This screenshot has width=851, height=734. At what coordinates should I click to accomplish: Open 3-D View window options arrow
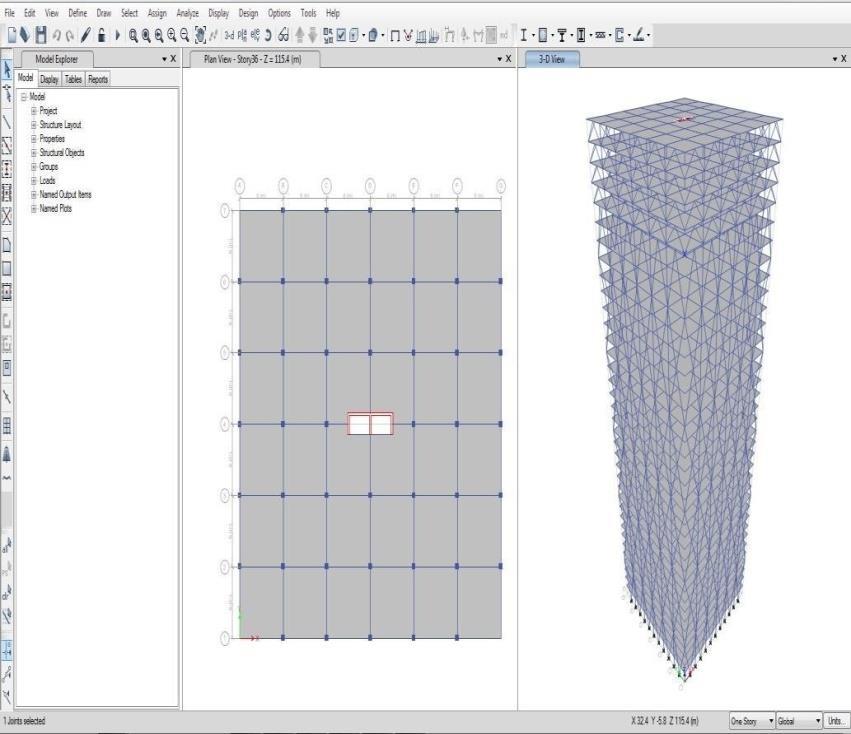(834, 59)
